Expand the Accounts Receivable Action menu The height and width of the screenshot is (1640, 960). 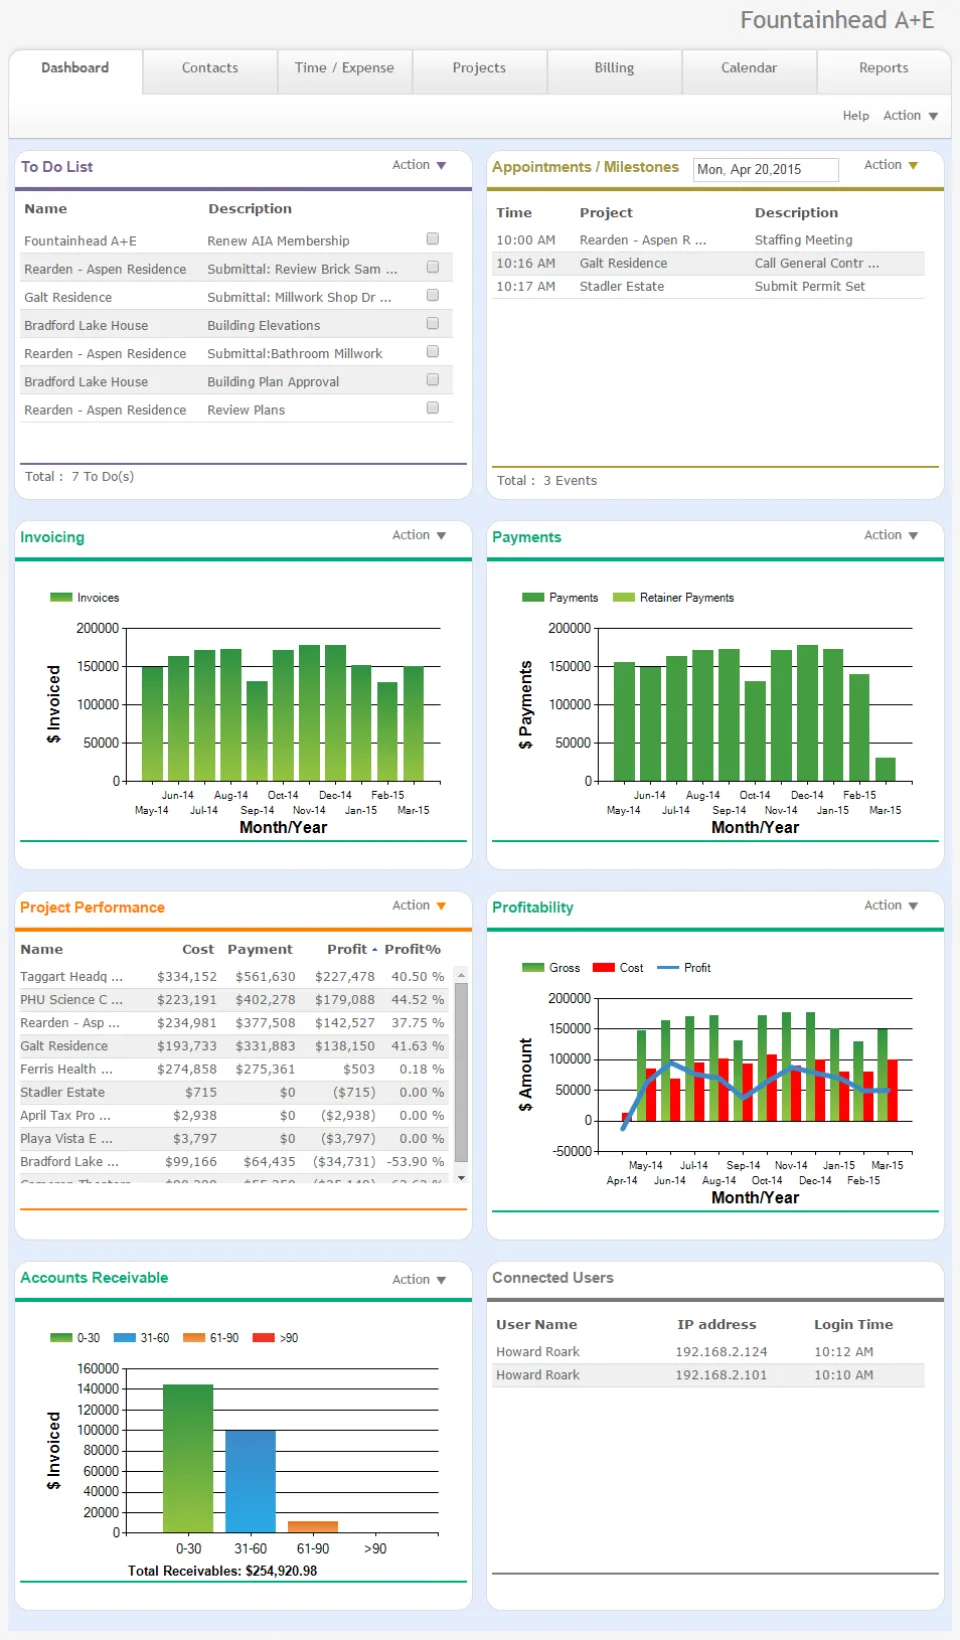(x=418, y=1279)
